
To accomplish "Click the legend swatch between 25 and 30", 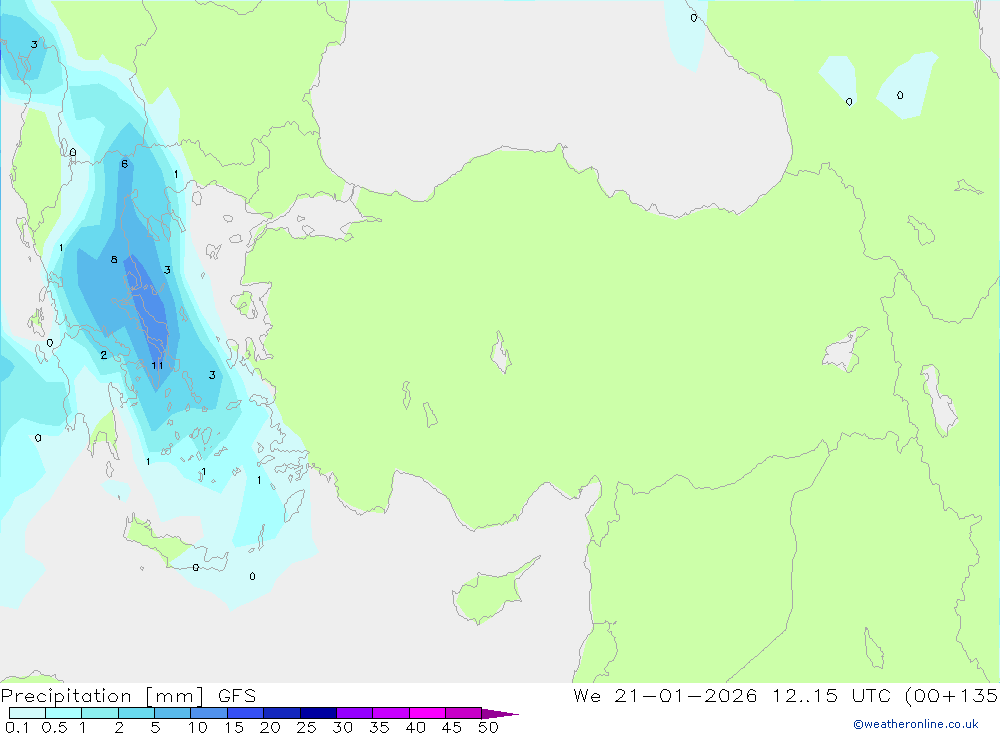I will [318, 713].
